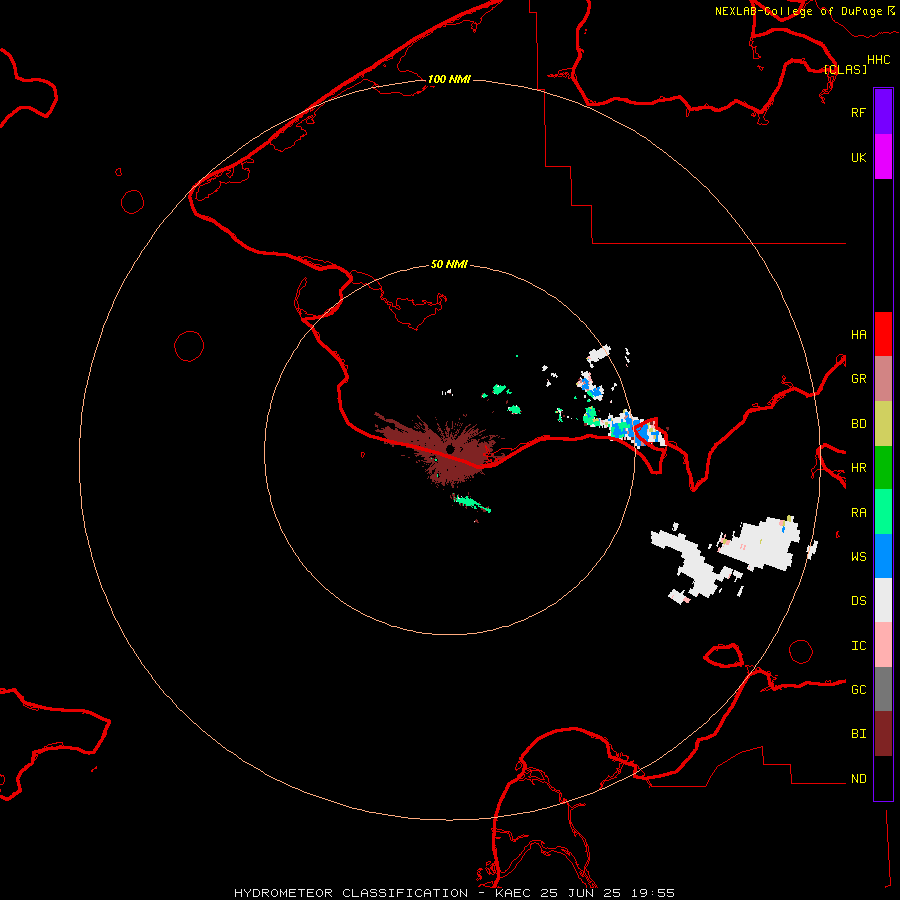The height and width of the screenshot is (900, 900).
Task: Click the "HR" legend label
Action: point(858,468)
